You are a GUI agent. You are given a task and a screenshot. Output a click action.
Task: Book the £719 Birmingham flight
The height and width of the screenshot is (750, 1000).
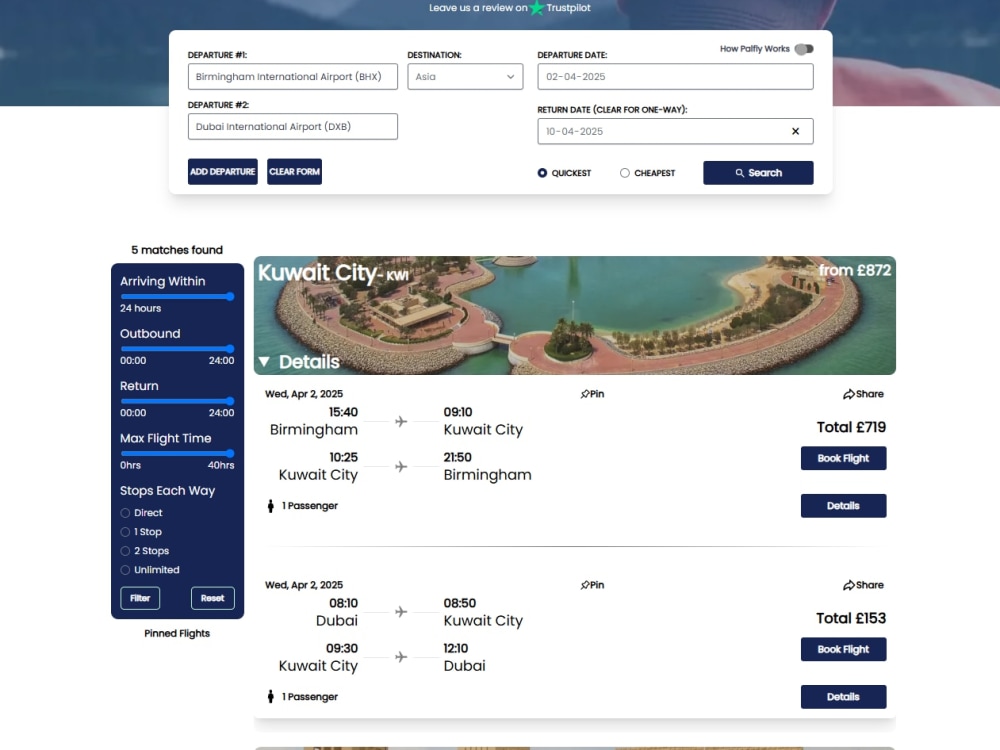[x=843, y=458]
